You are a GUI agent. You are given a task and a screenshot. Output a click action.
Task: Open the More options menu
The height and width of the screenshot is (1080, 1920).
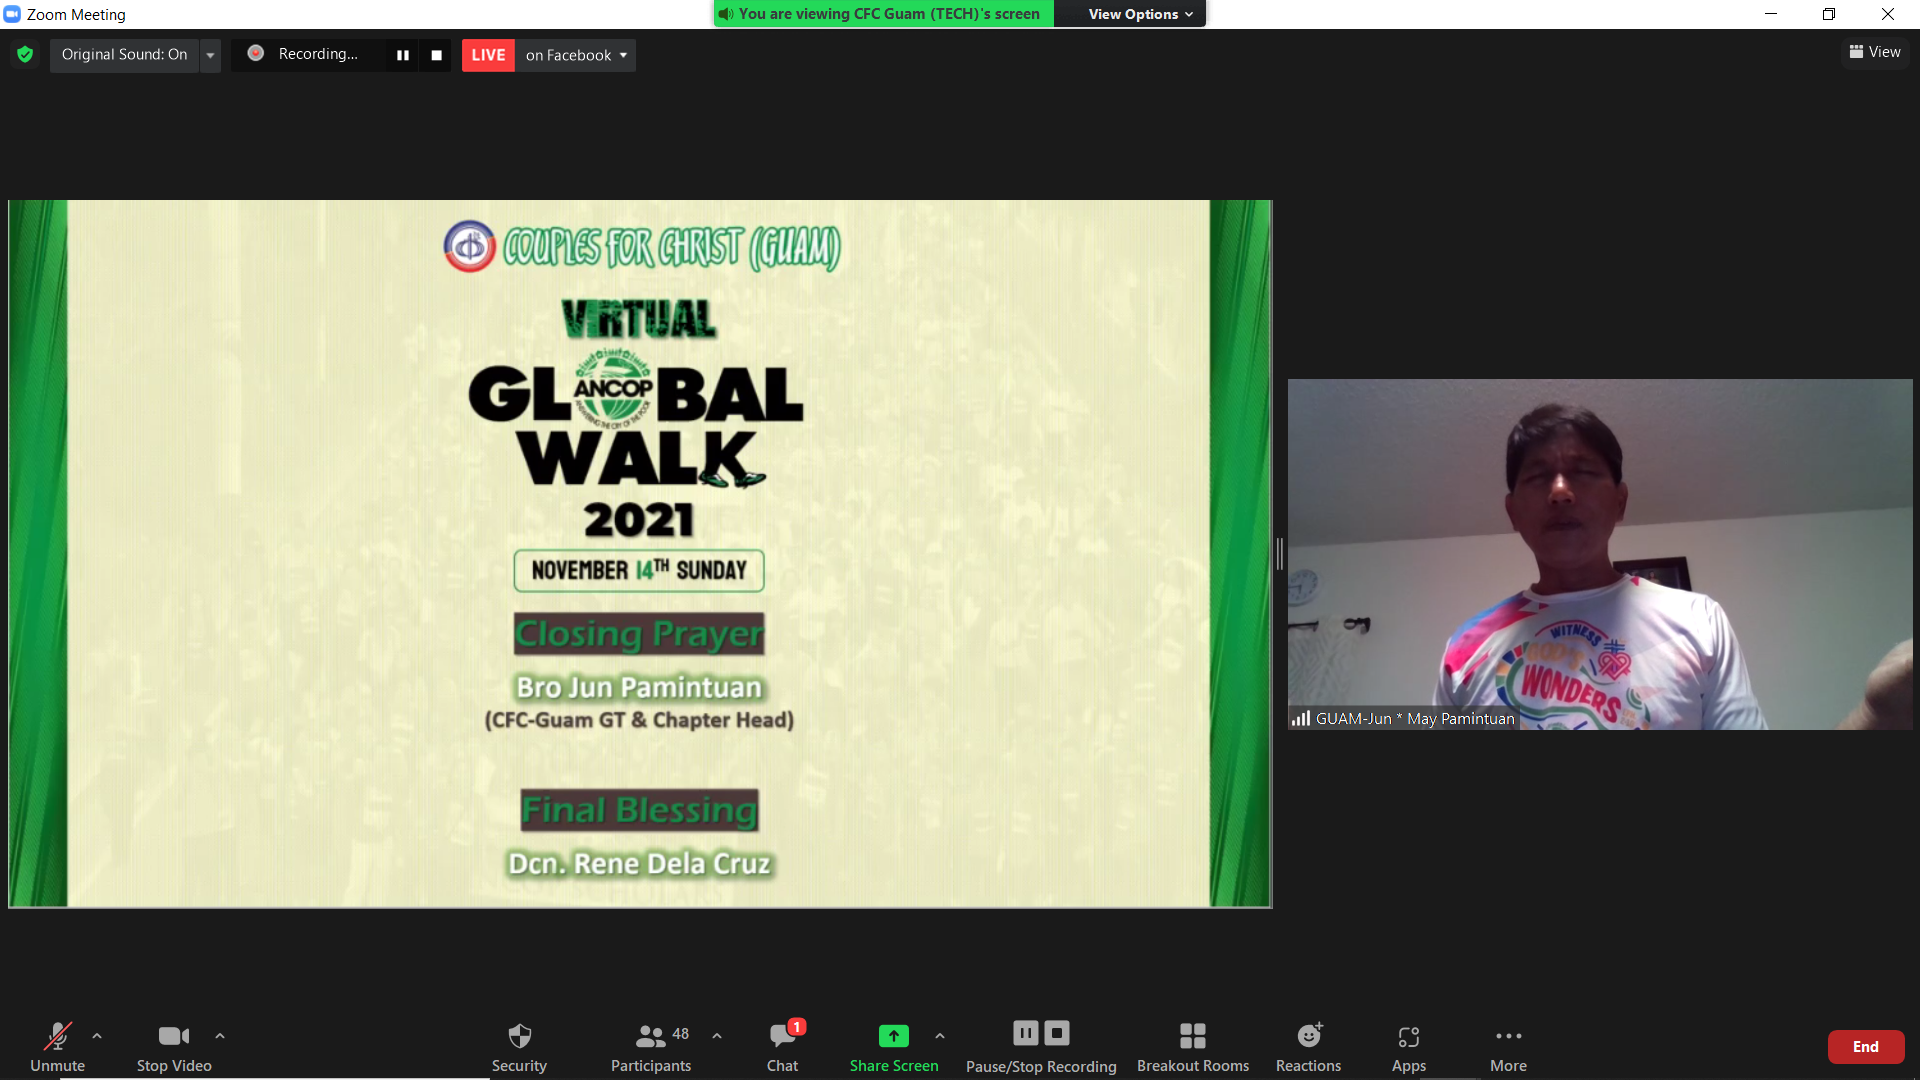[x=1508, y=1046]
